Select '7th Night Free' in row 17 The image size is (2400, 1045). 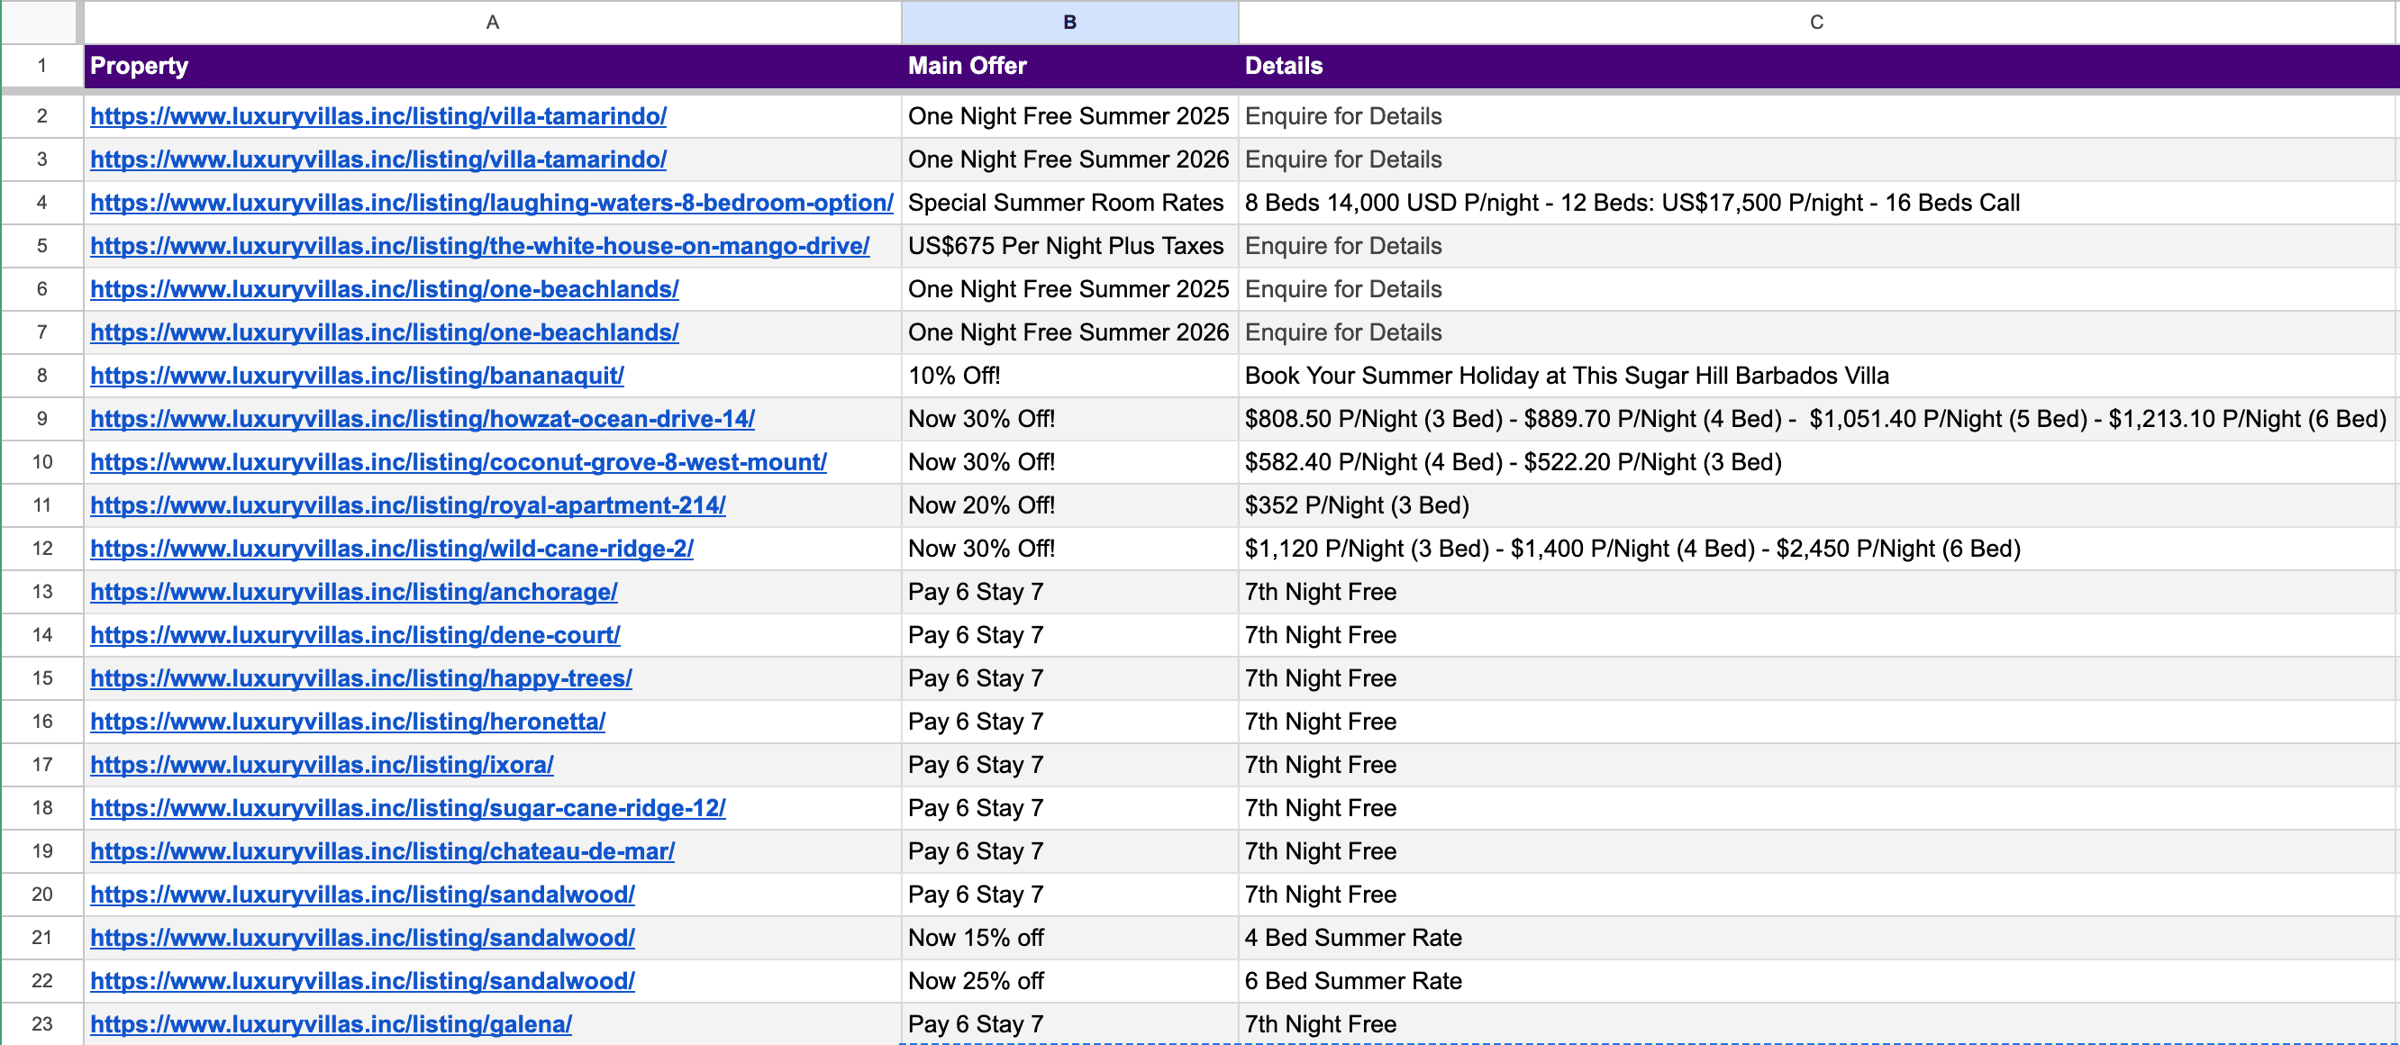click(1817, 764)
